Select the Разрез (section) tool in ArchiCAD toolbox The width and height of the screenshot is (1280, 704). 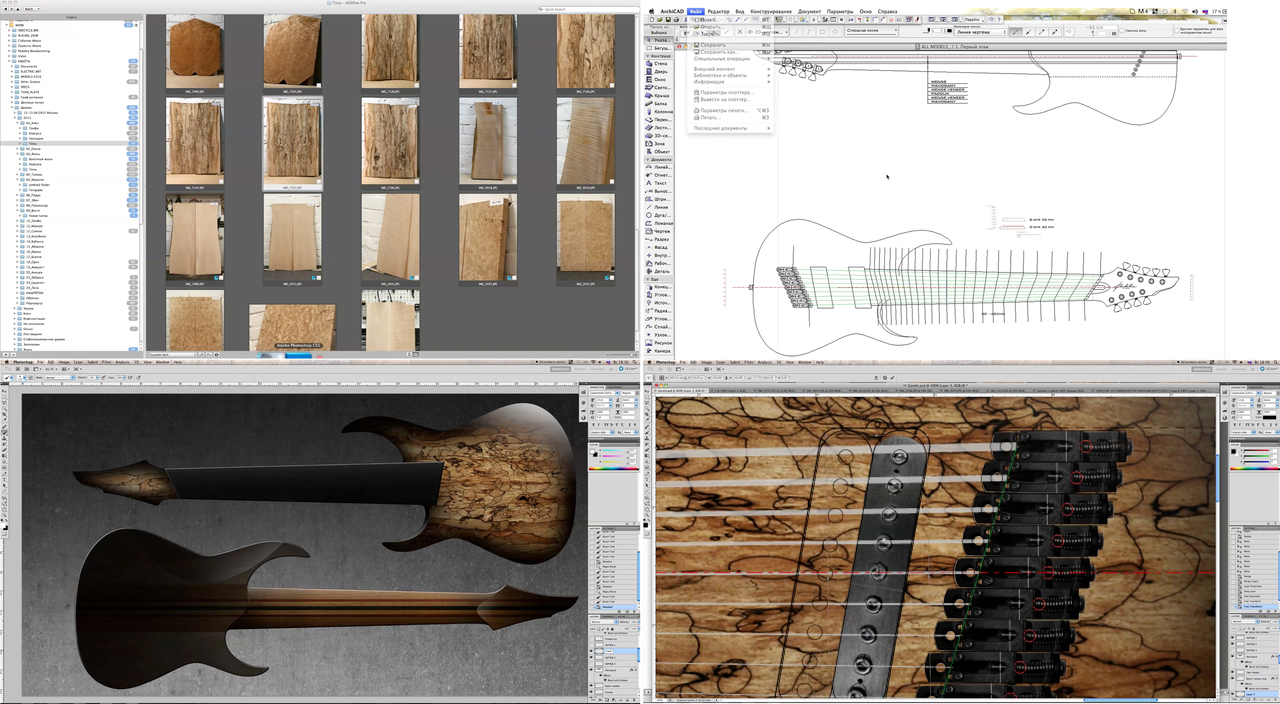(658, 239)
